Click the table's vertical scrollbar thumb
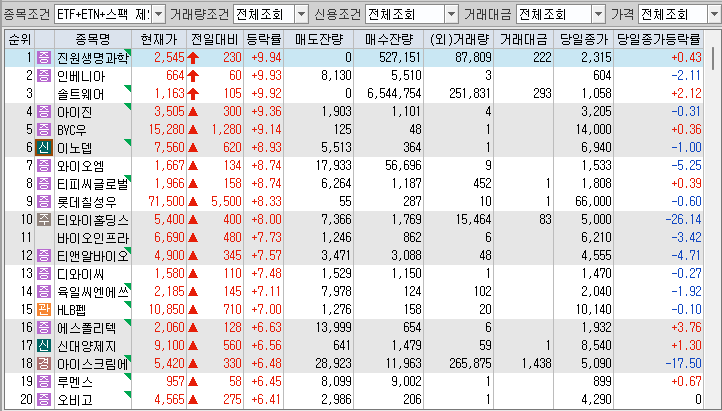 (713, 58)
